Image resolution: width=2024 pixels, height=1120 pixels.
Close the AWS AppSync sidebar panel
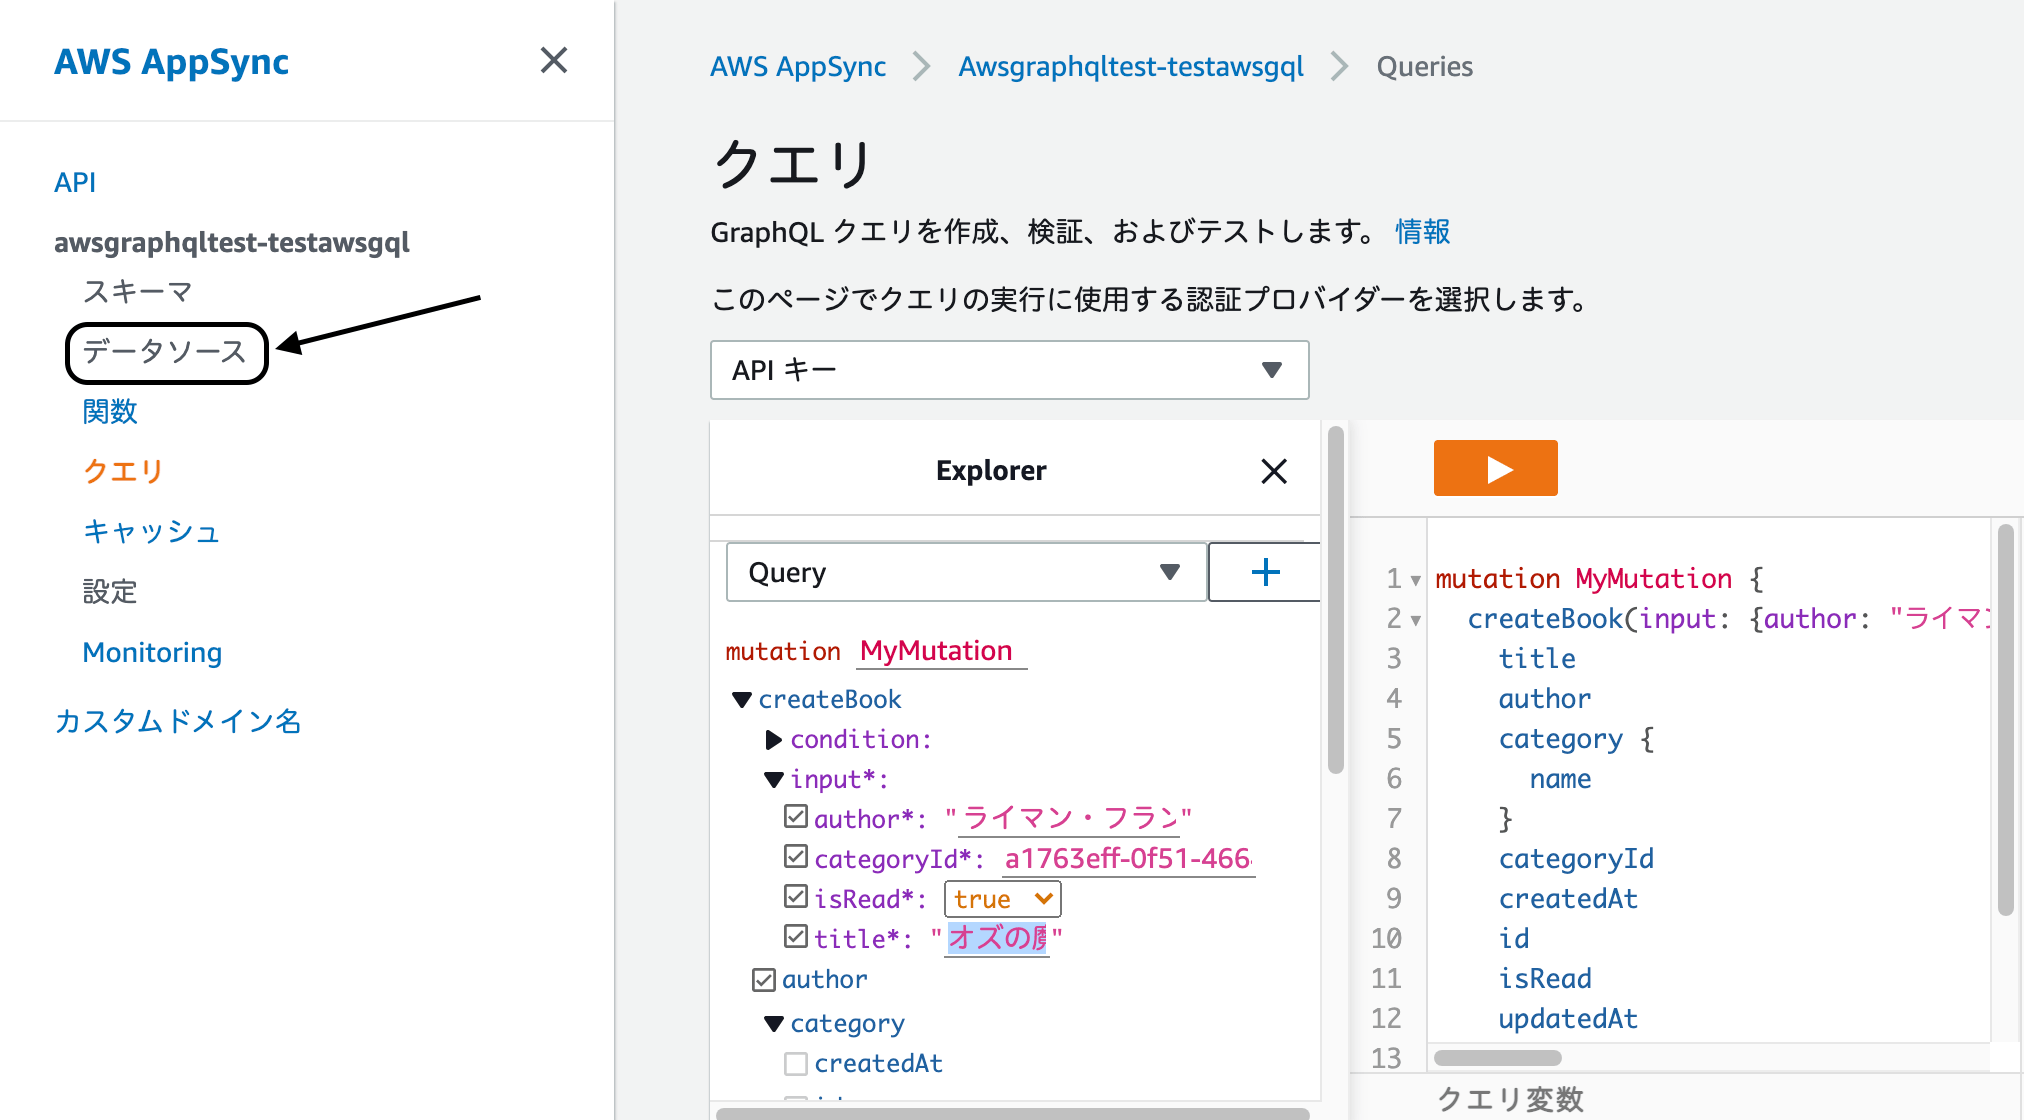tap(553, 60)
